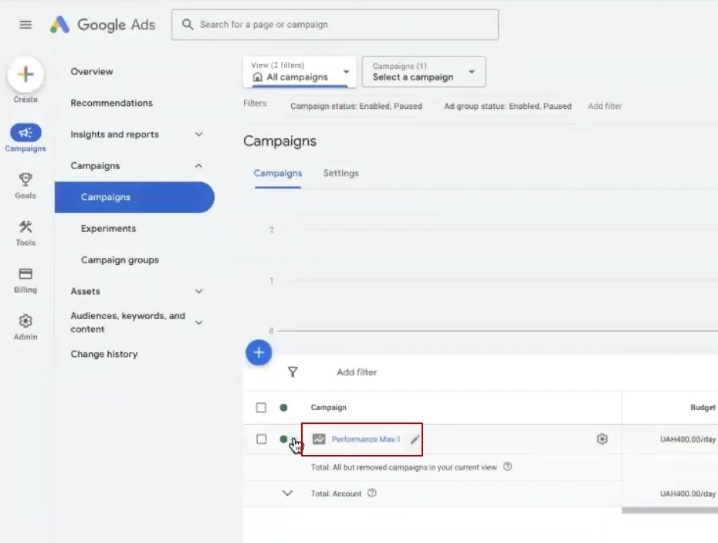Screen dimensions: 718x543
Task: Click the blue new campaign plus button
Action: pos(258,352)
